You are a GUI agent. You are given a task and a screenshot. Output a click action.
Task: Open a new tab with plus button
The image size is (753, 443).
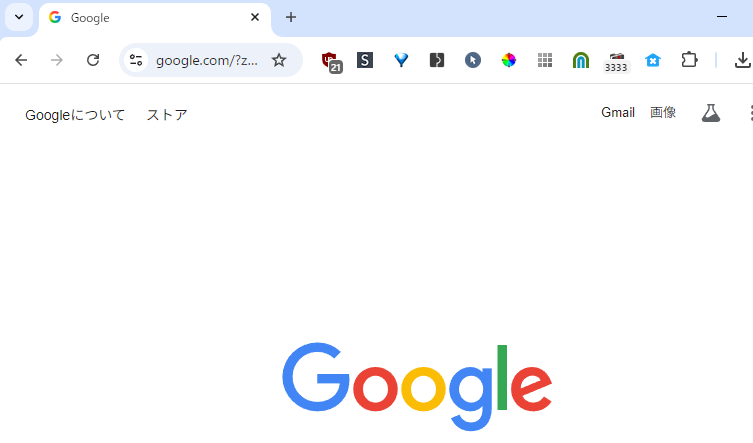(x=291, y=17)
